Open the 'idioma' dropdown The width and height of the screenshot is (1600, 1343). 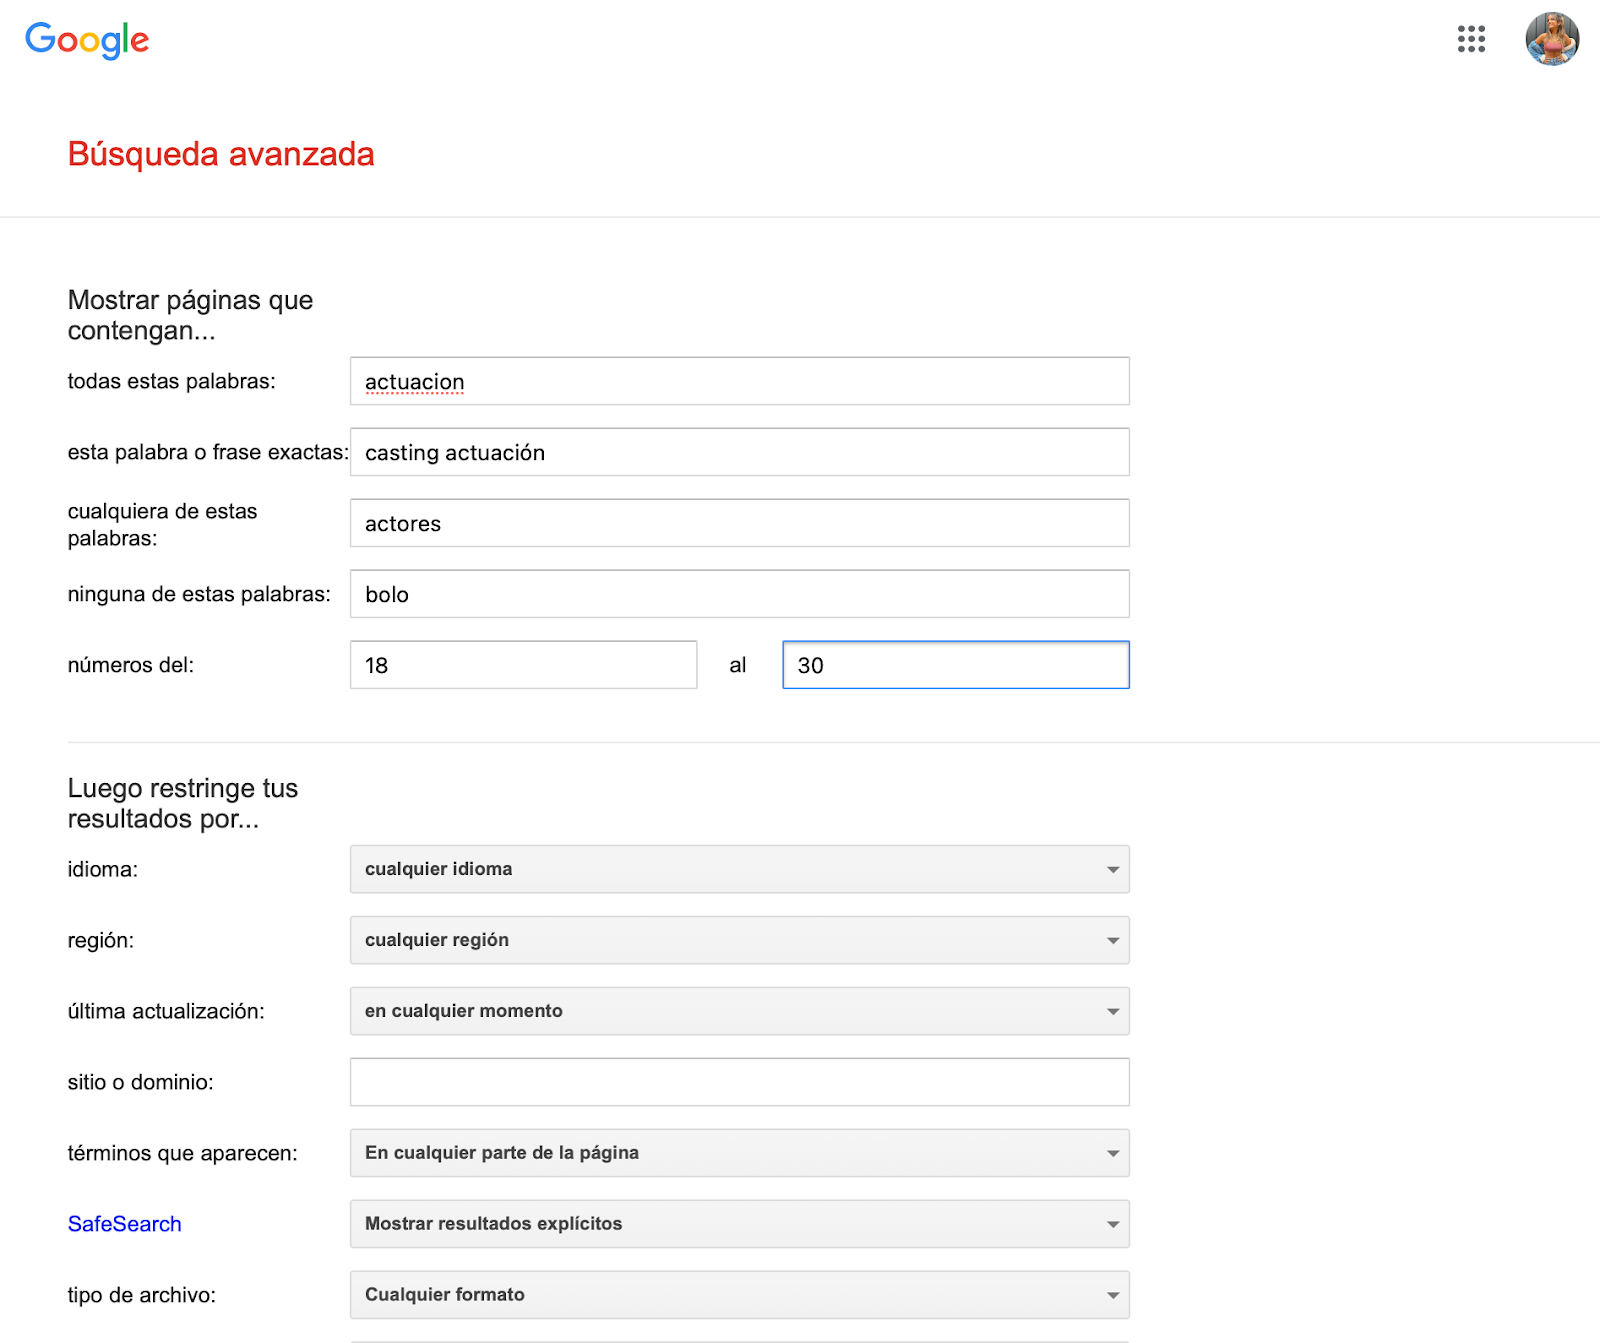pyautogui.click(x=740, y=869)
